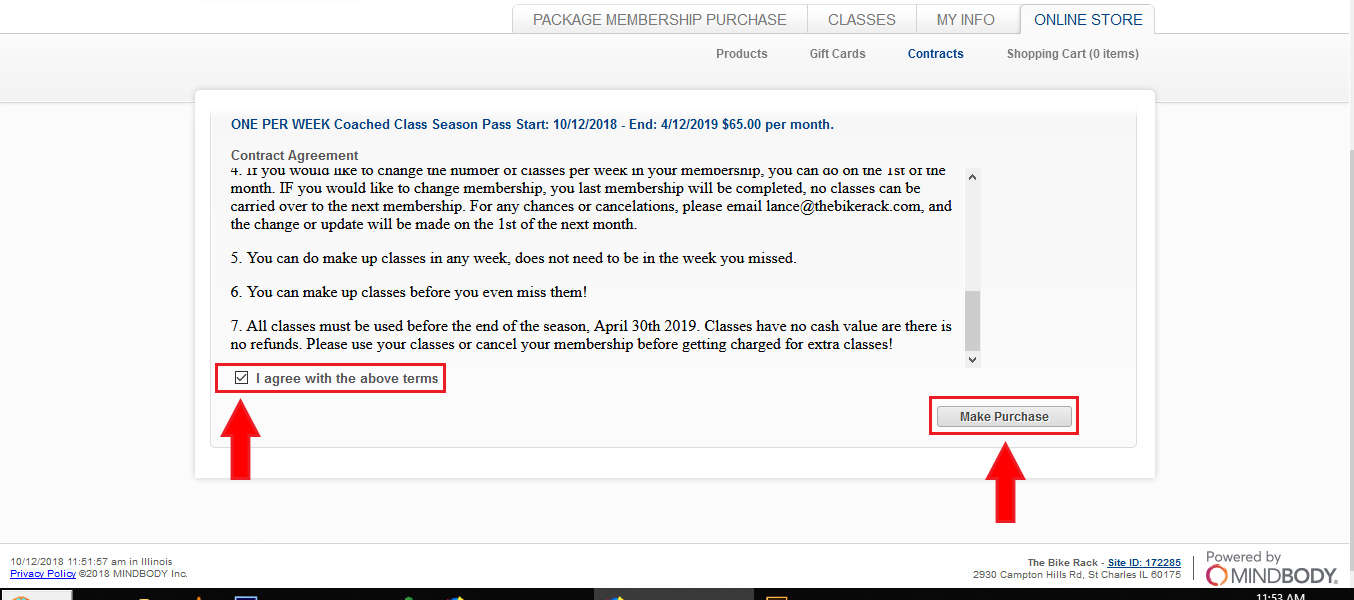Open the Privacy Policy link

point(42,574)
